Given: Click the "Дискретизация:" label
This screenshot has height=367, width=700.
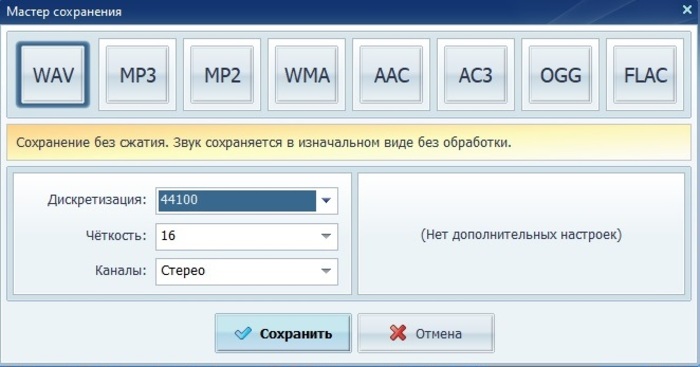Looking at the screenshot, I should (97, 200).
